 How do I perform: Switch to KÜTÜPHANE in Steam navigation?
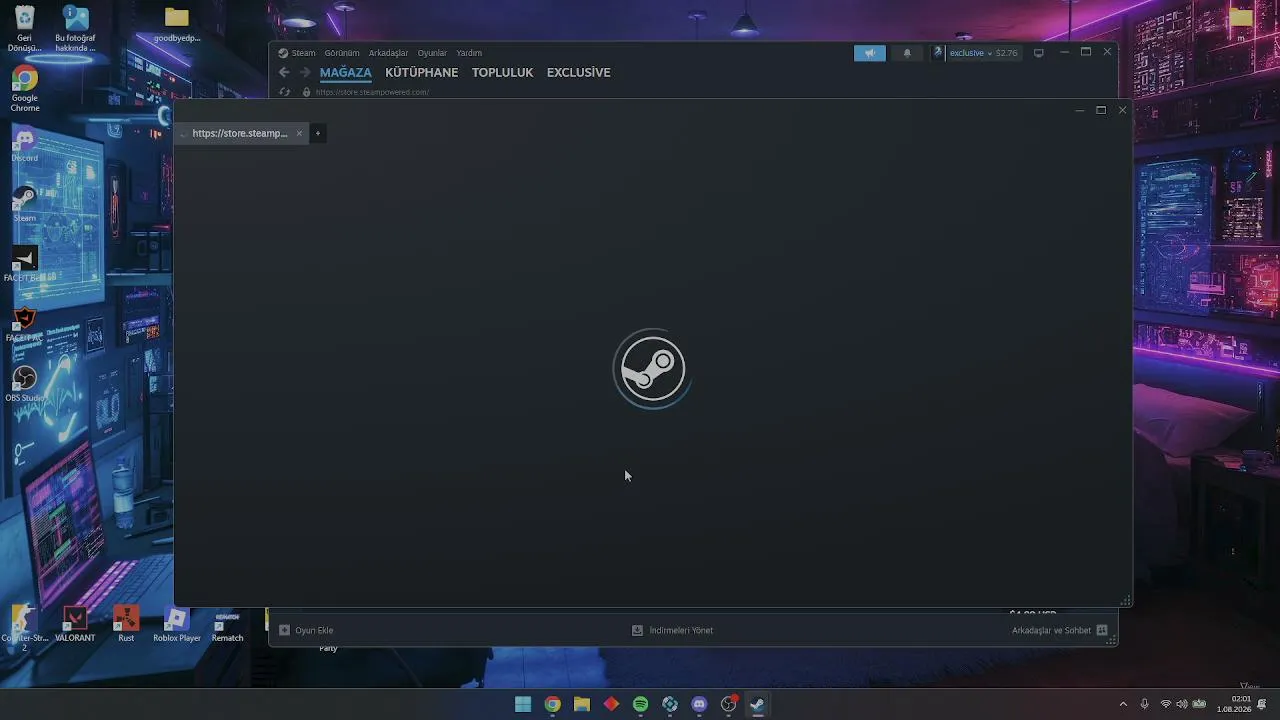coord(421,72)
